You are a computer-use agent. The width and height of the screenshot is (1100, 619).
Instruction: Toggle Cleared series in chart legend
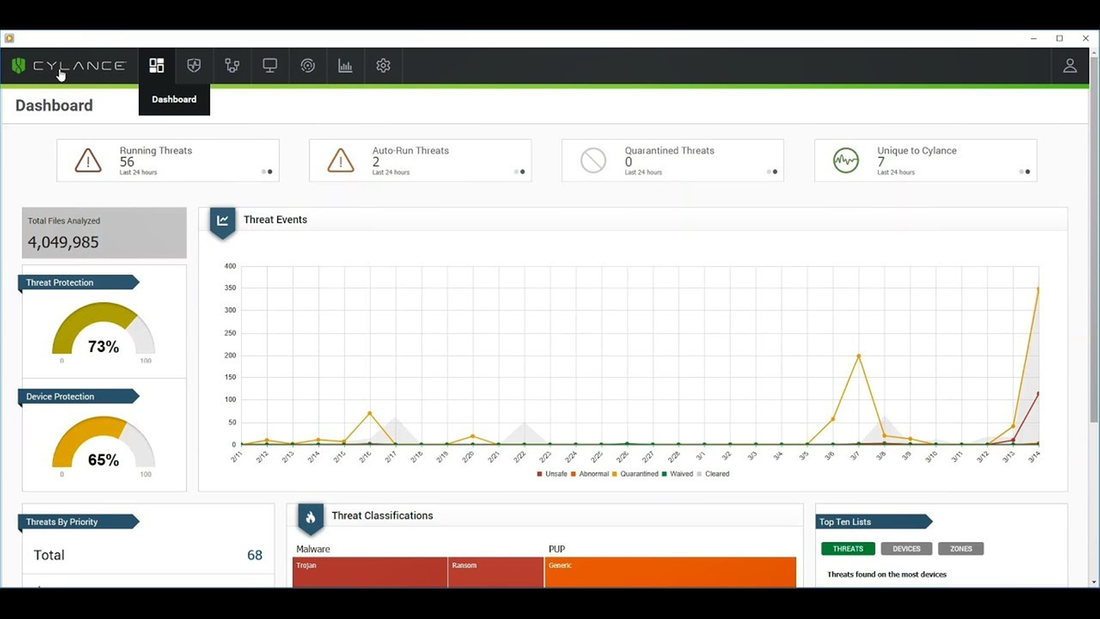click(713, 474)
